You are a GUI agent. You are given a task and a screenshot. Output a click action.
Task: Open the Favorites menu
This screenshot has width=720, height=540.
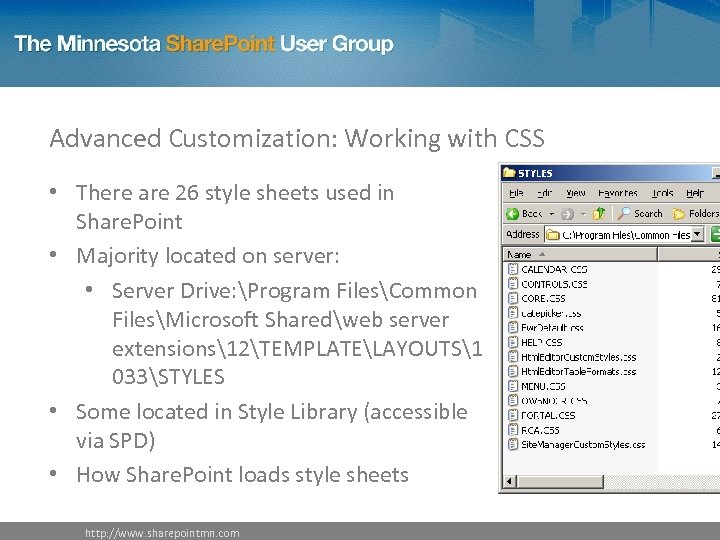[x=618, y=193]
